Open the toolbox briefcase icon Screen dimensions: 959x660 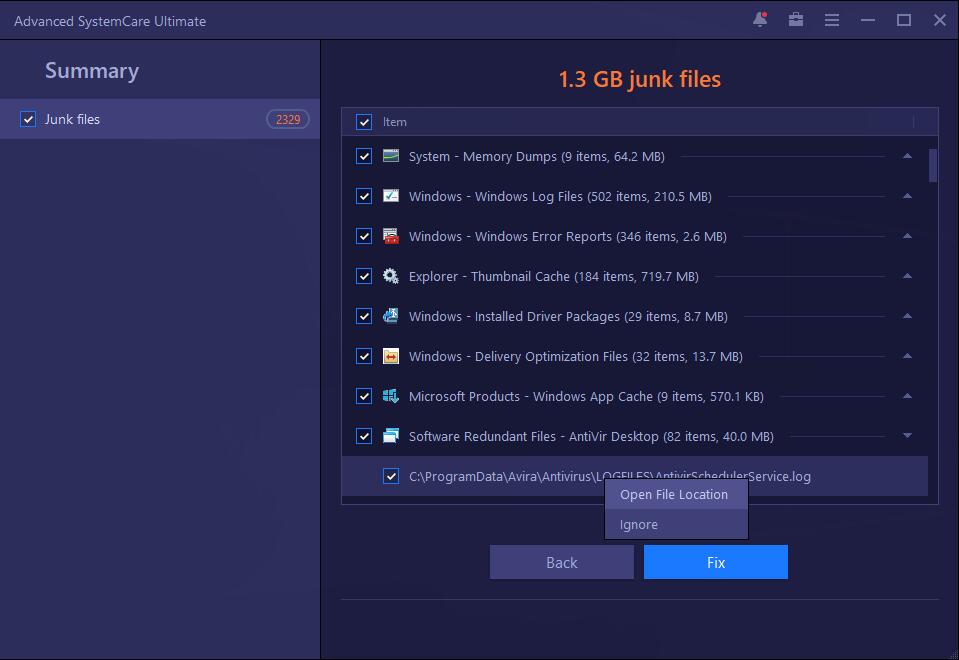coord(796,20)
